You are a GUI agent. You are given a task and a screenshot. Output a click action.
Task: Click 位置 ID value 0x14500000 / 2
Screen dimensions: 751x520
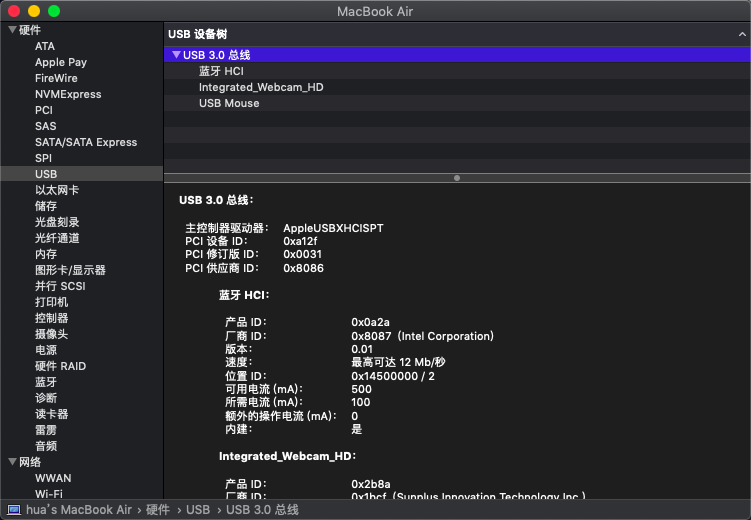click(393, 376)
